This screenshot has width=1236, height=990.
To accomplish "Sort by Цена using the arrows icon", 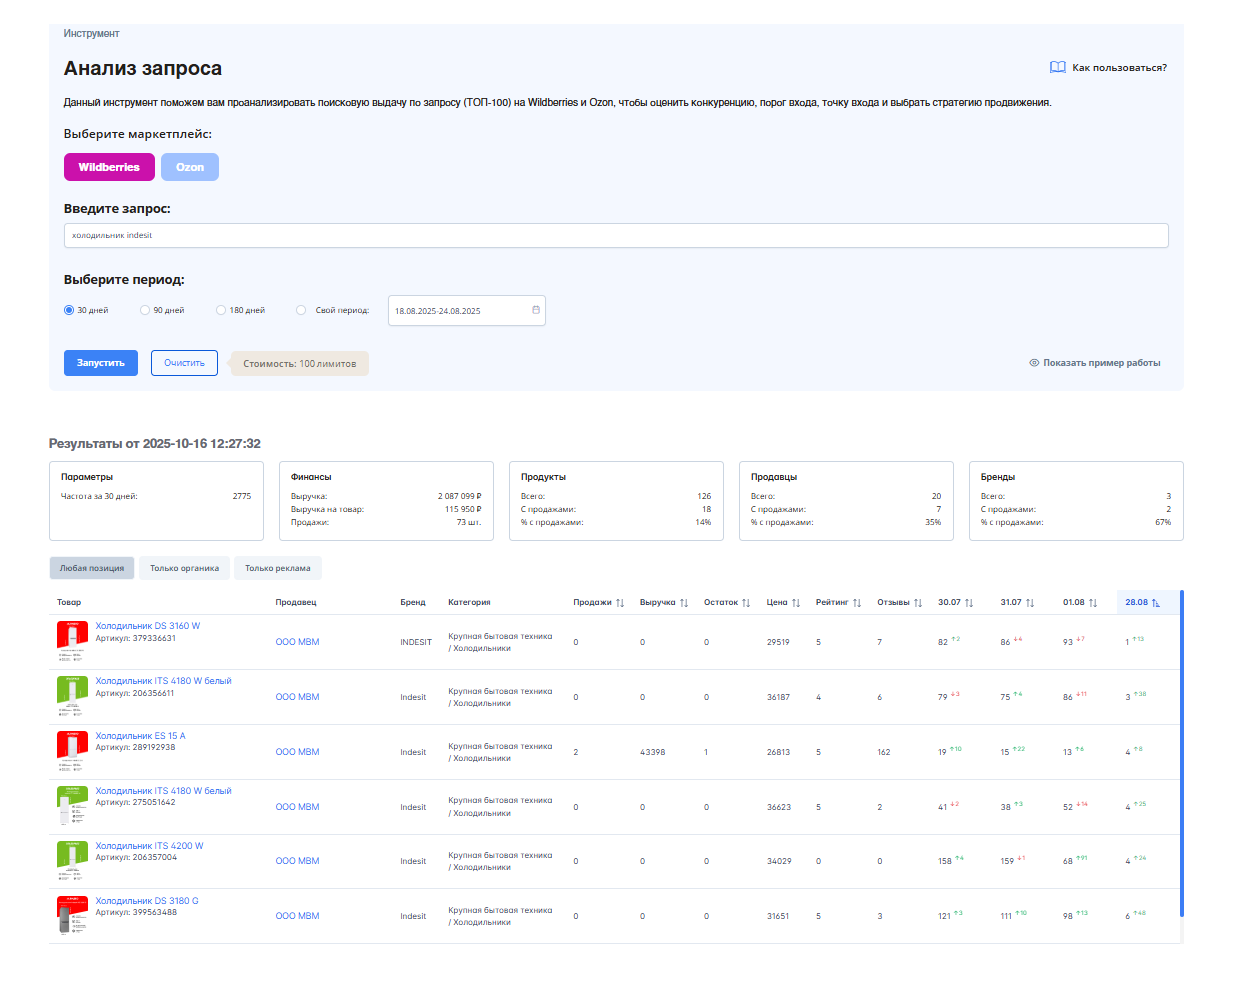I will pyautogui.click(x=796, y=603).
